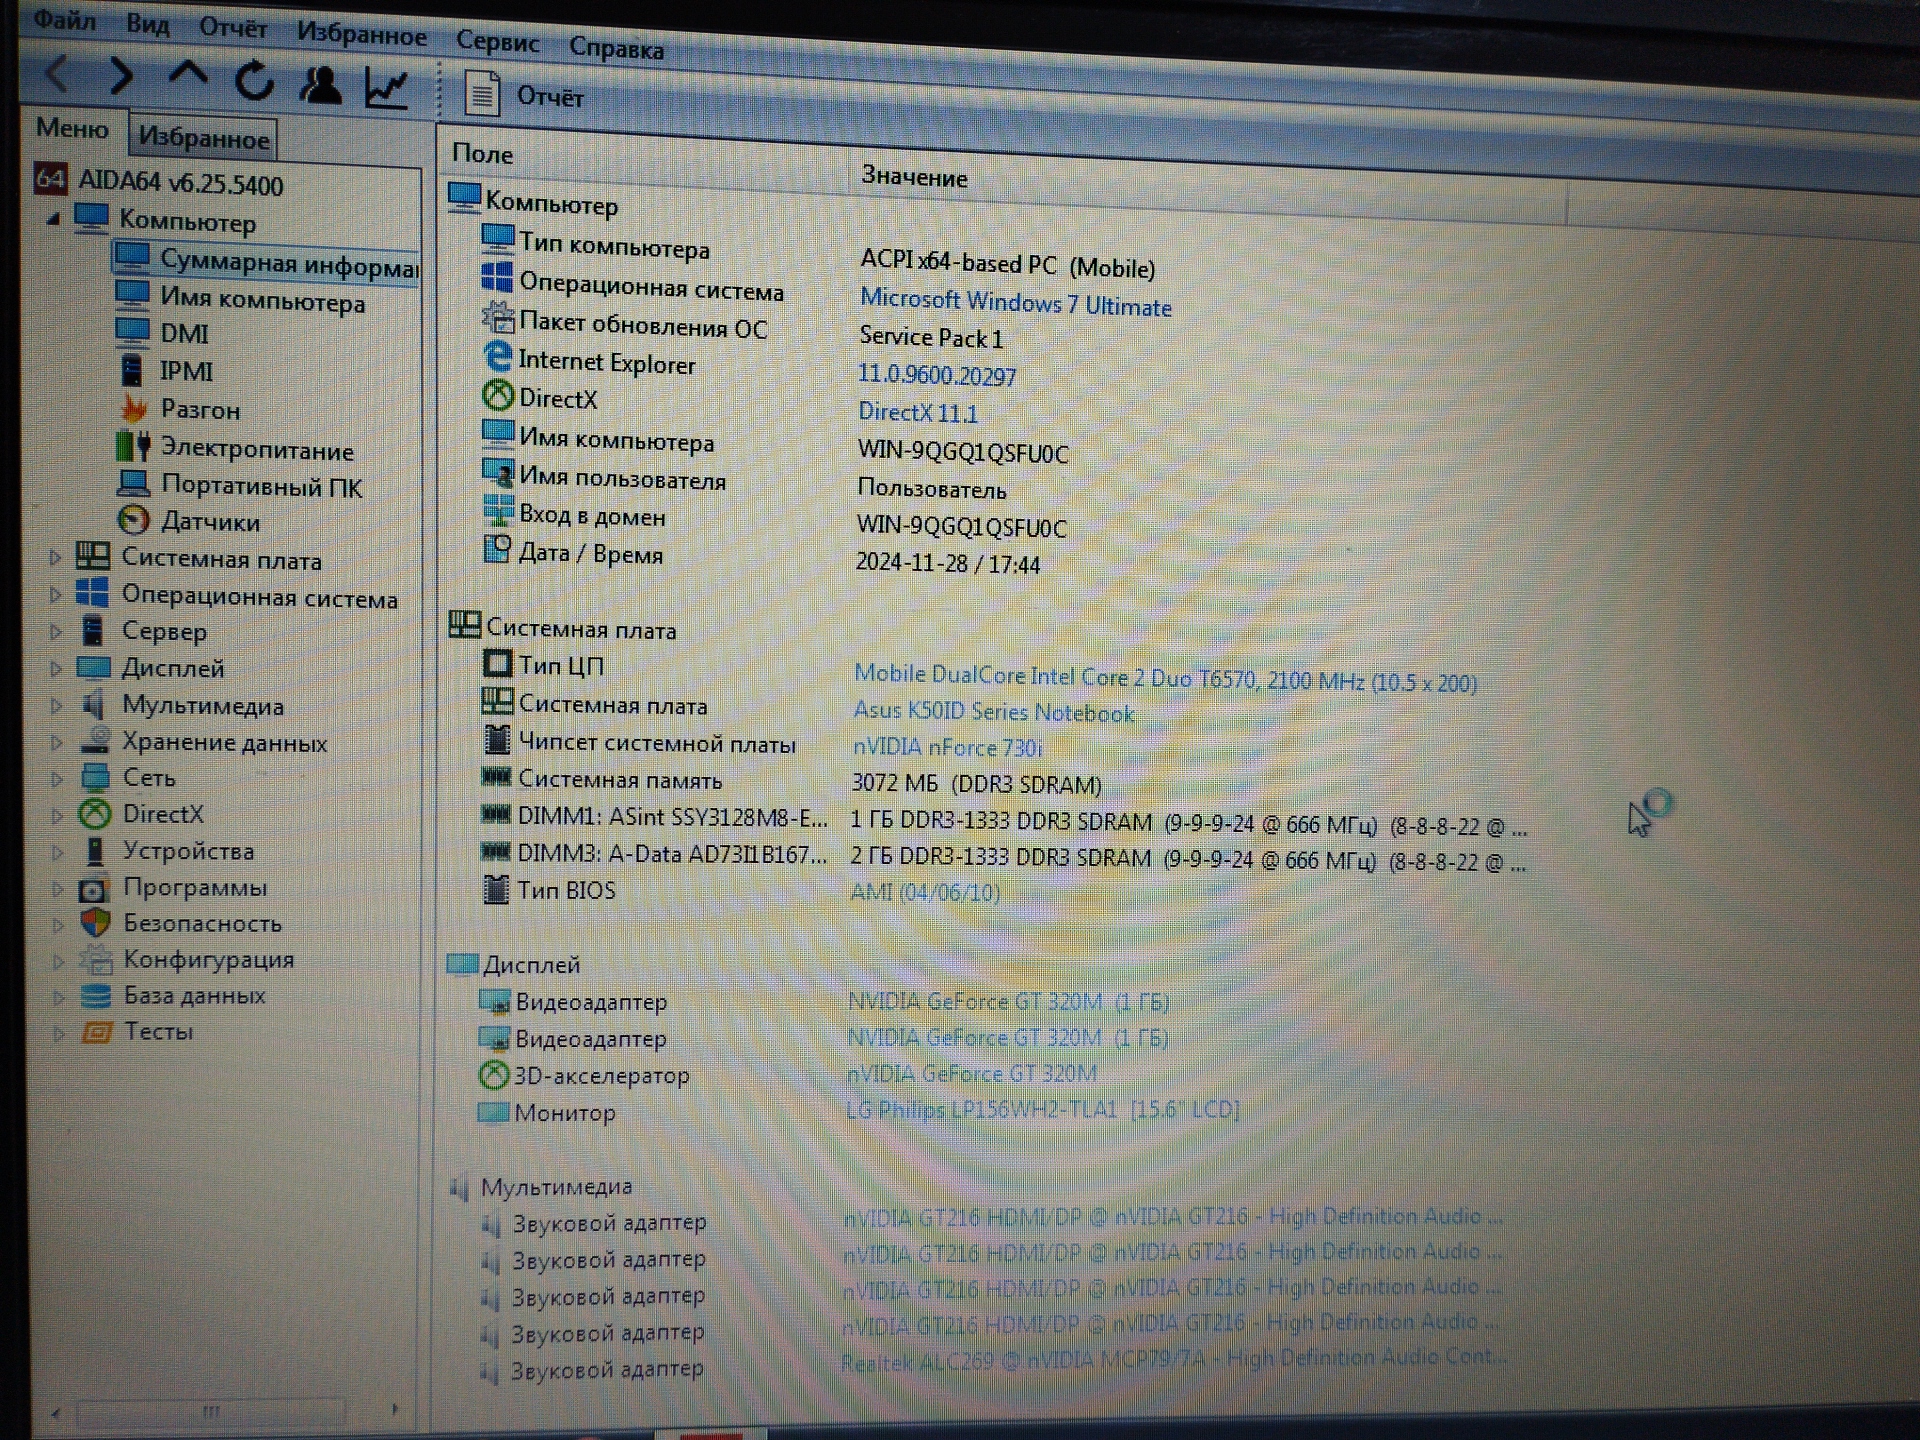The image size is (1920, 1440).
Task: Expand the Дисплей tree node
Action: 56,668
